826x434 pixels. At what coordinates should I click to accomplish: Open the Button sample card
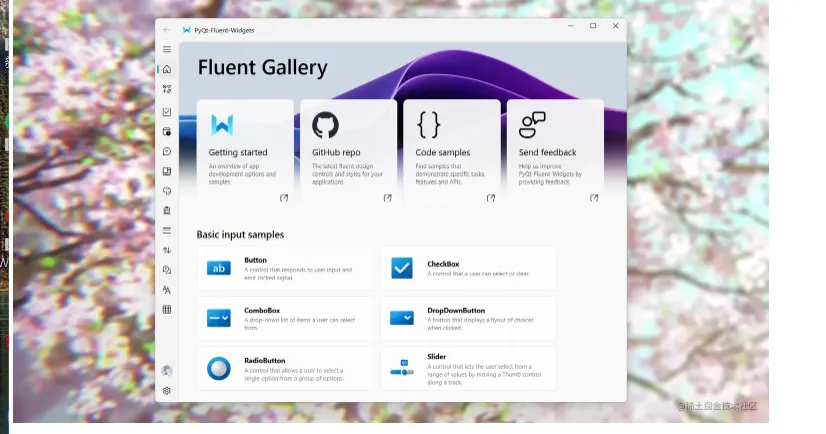point(285,268)
